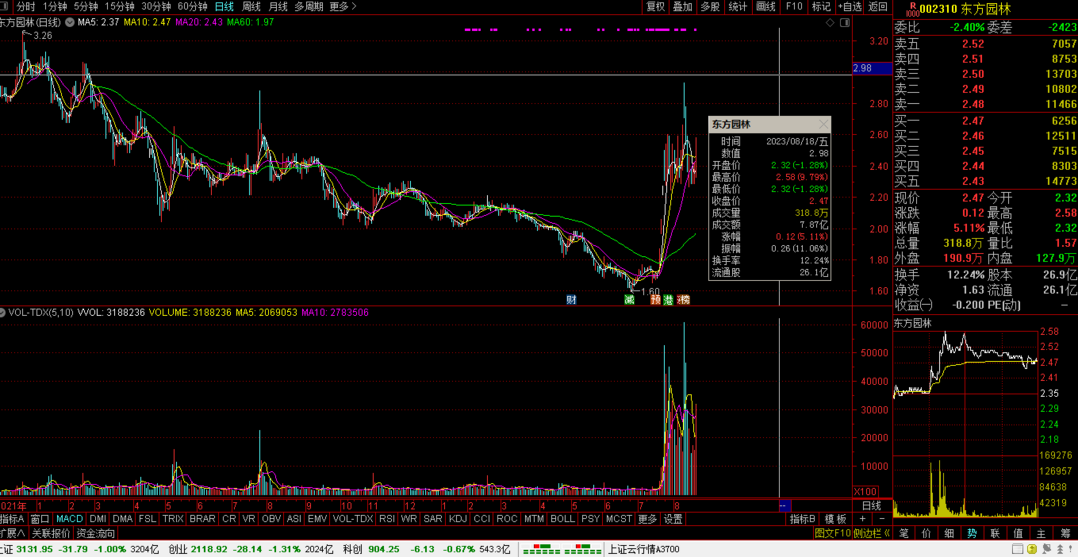Screen dimensions: 1078x557
Task: Open the F10 company info
Action: [794, 7]
